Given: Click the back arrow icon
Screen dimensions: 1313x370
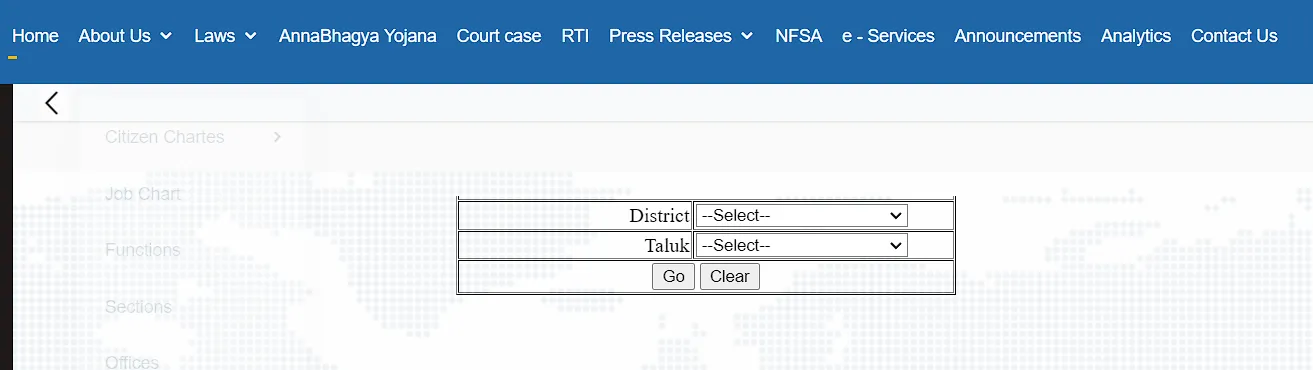Looking at the screenshot, I should (52, 102).
